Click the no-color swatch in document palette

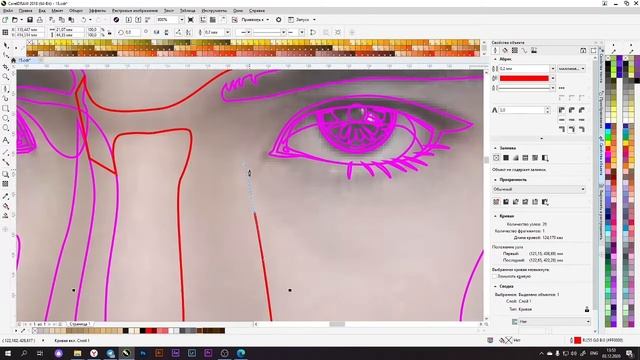point(35,331)
